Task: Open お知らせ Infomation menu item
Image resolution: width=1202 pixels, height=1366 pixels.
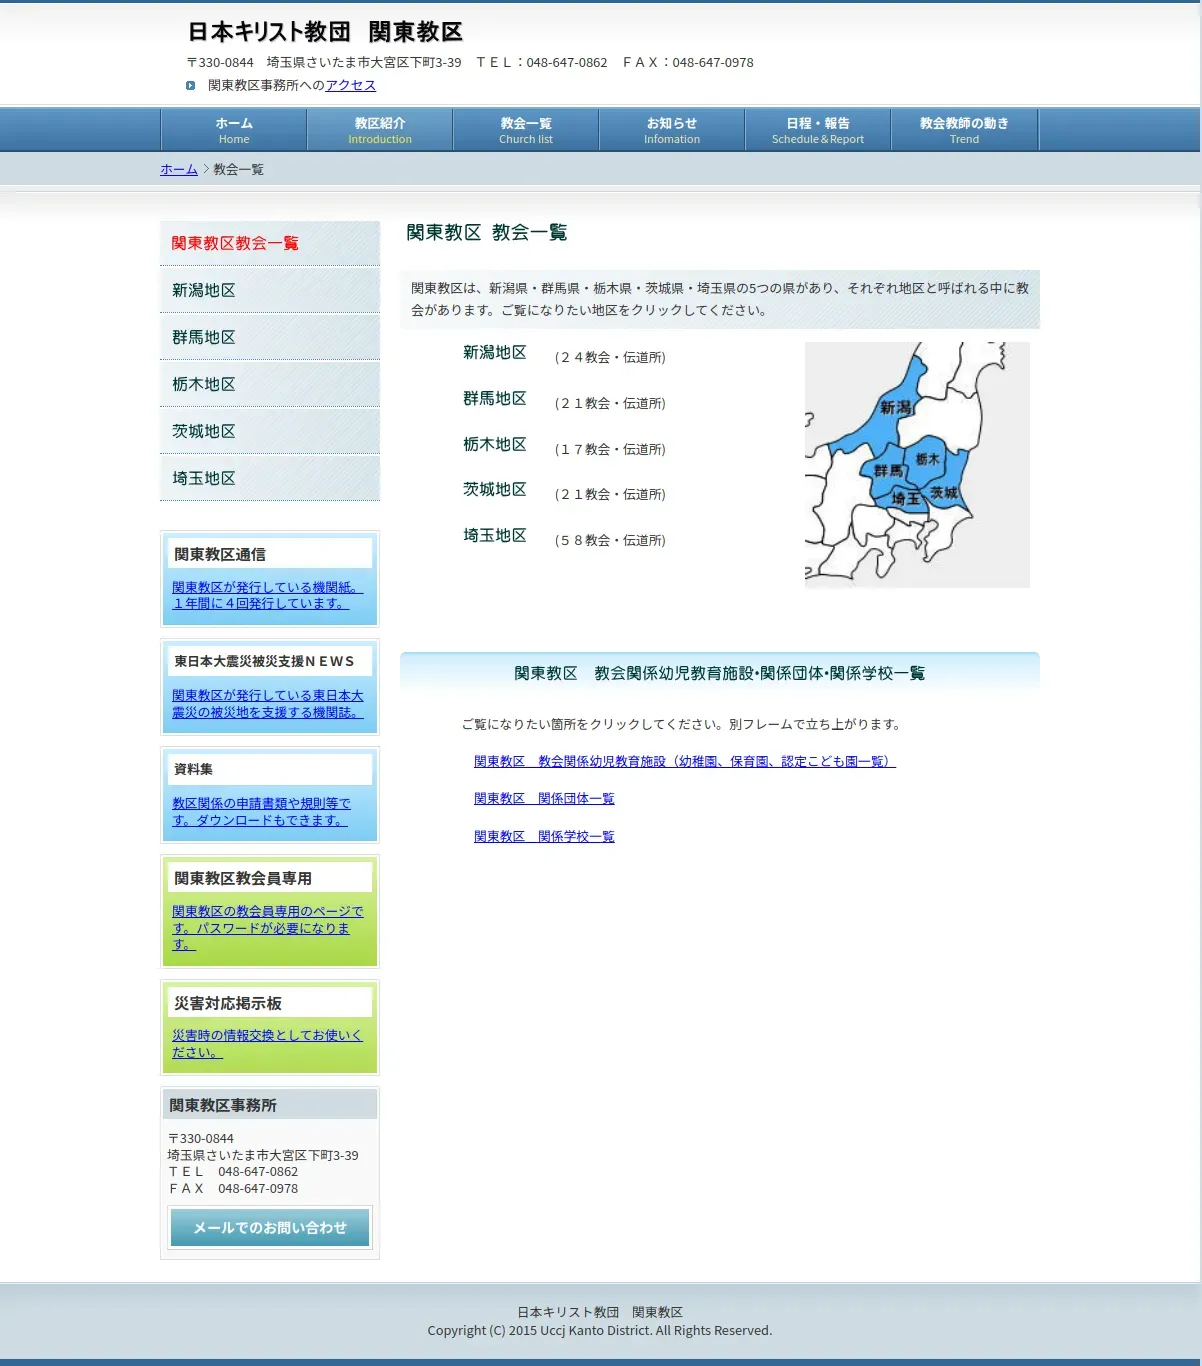Action: point(672,130)
